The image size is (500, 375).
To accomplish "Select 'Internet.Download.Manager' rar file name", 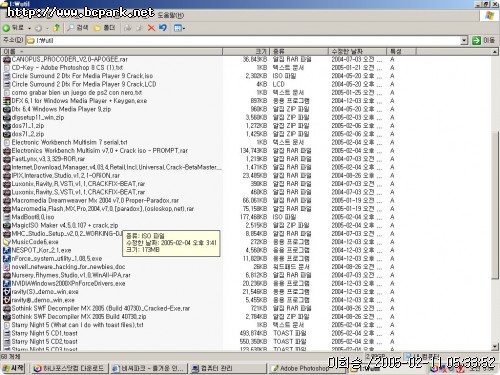I will coord(116,167).
